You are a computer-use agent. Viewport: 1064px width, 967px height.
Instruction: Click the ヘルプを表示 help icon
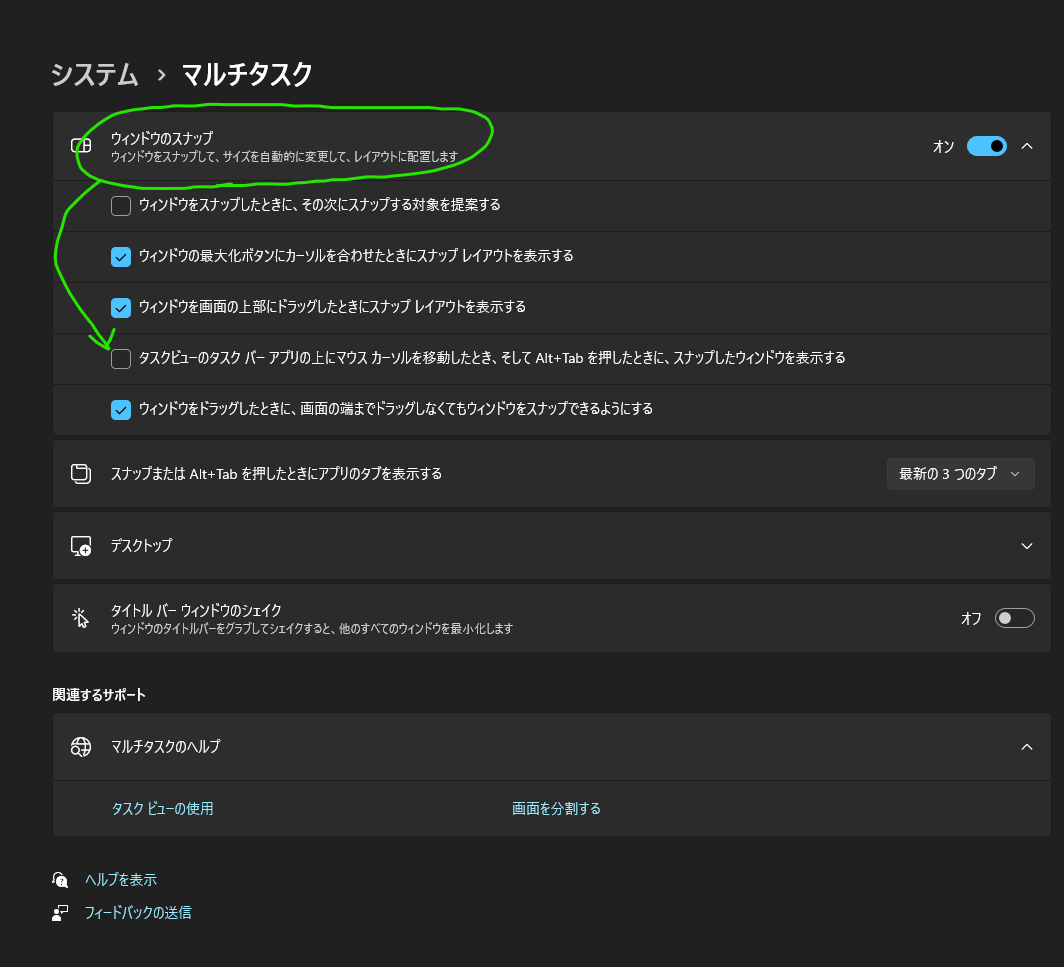(61, 880)
